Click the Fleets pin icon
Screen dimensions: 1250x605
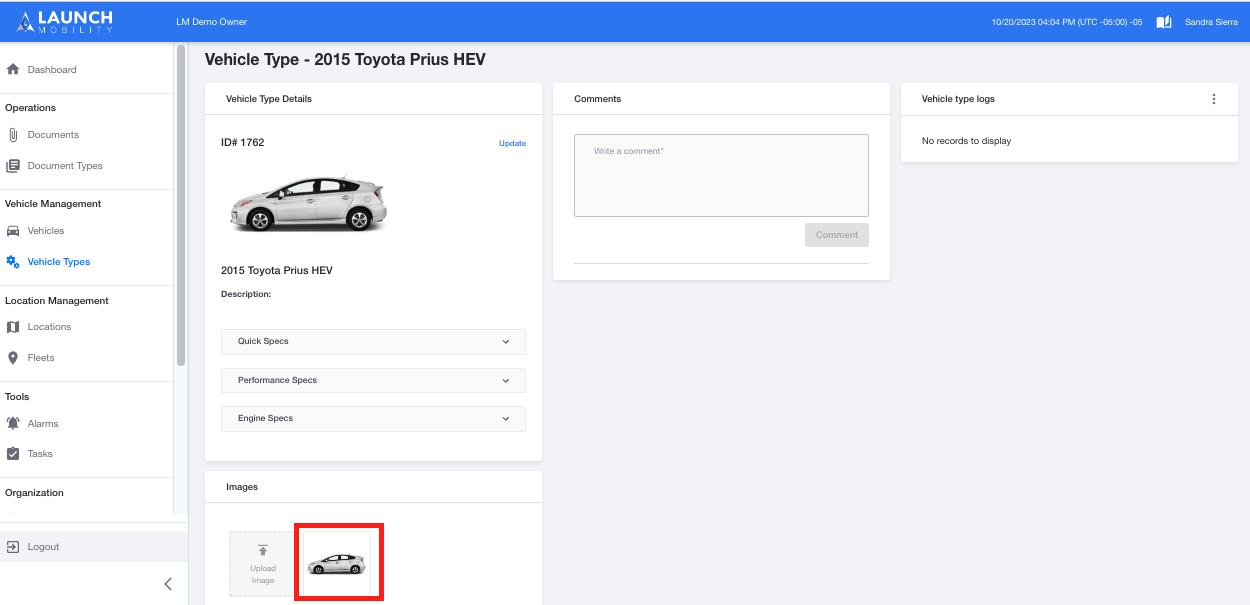(13, 358)
